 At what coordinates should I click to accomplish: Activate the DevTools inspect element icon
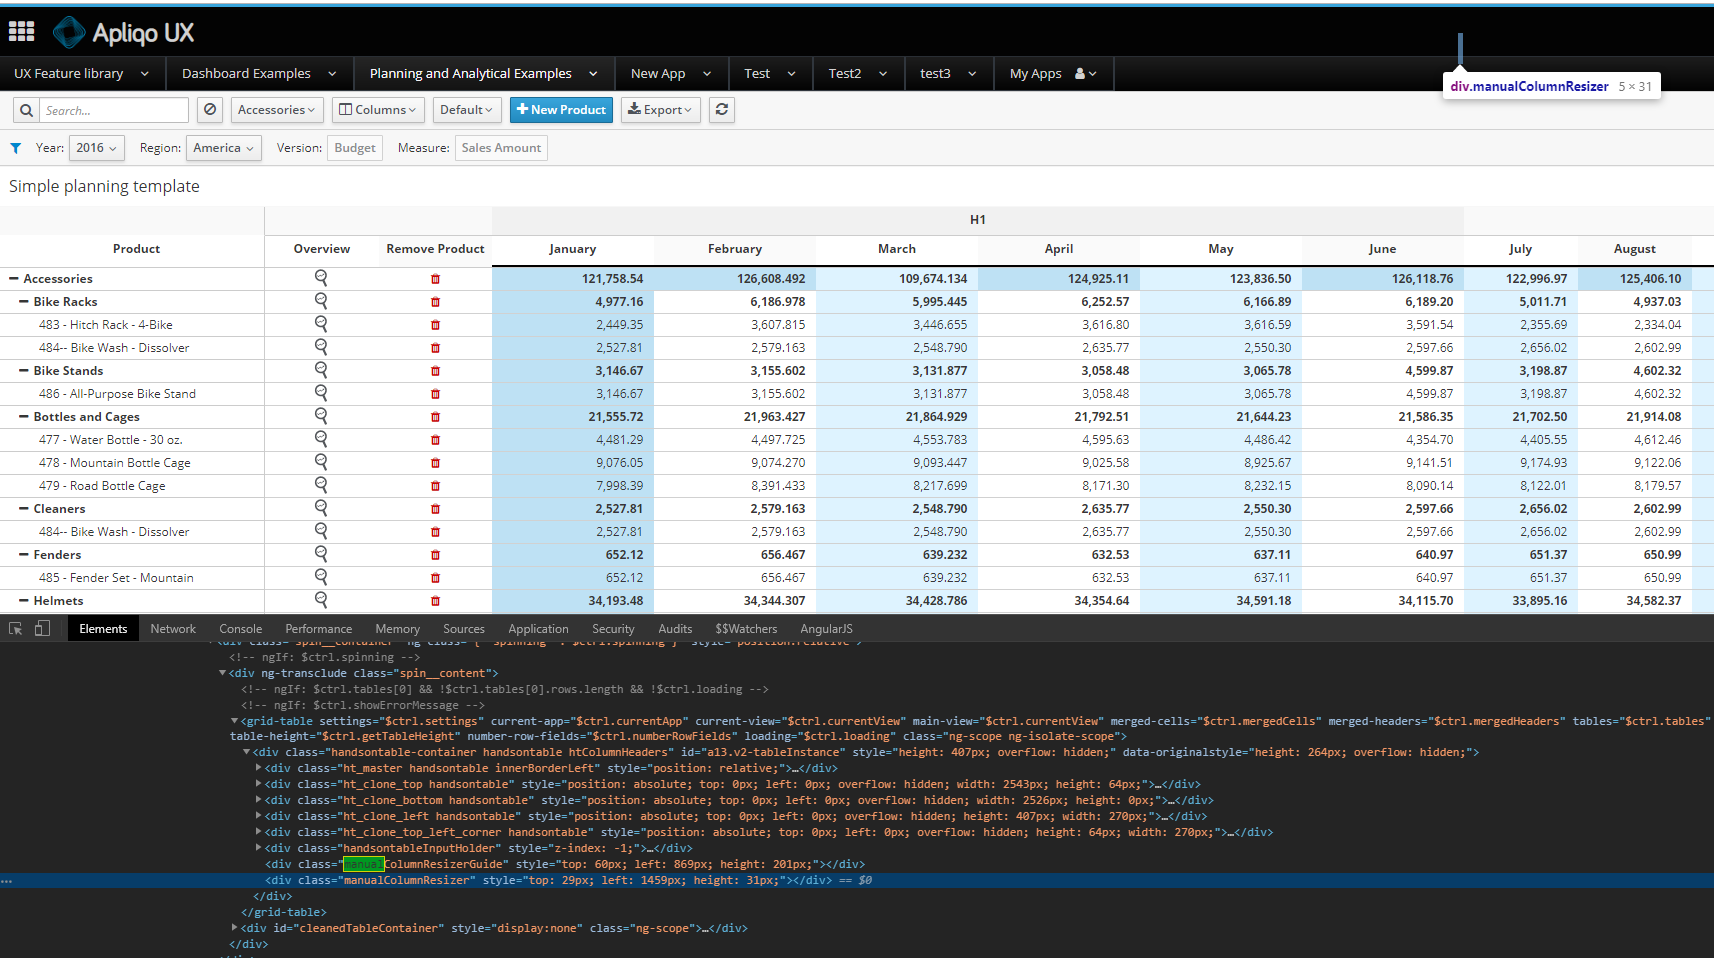click(x=16, y=629)
